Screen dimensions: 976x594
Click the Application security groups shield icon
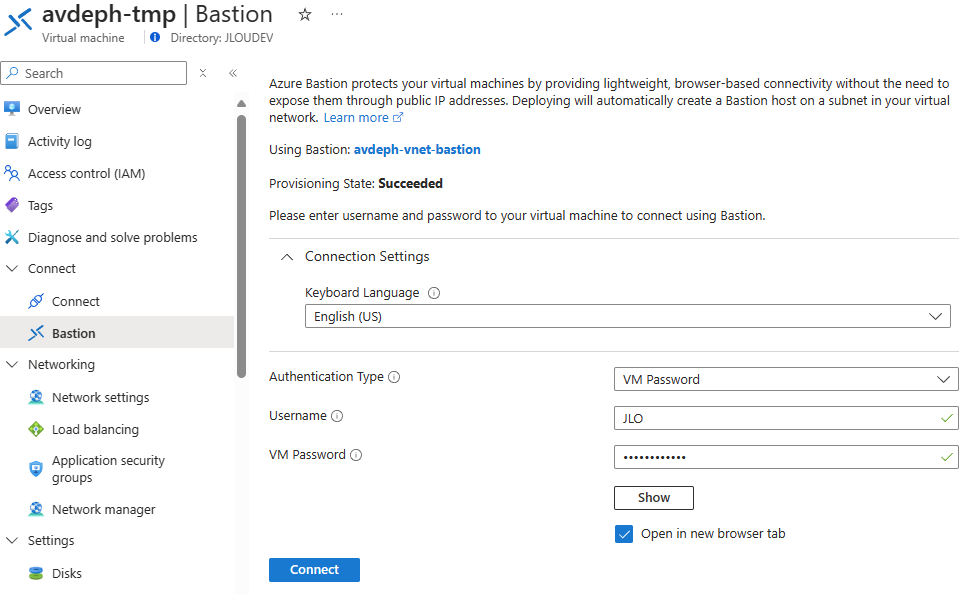click(36, 469)
